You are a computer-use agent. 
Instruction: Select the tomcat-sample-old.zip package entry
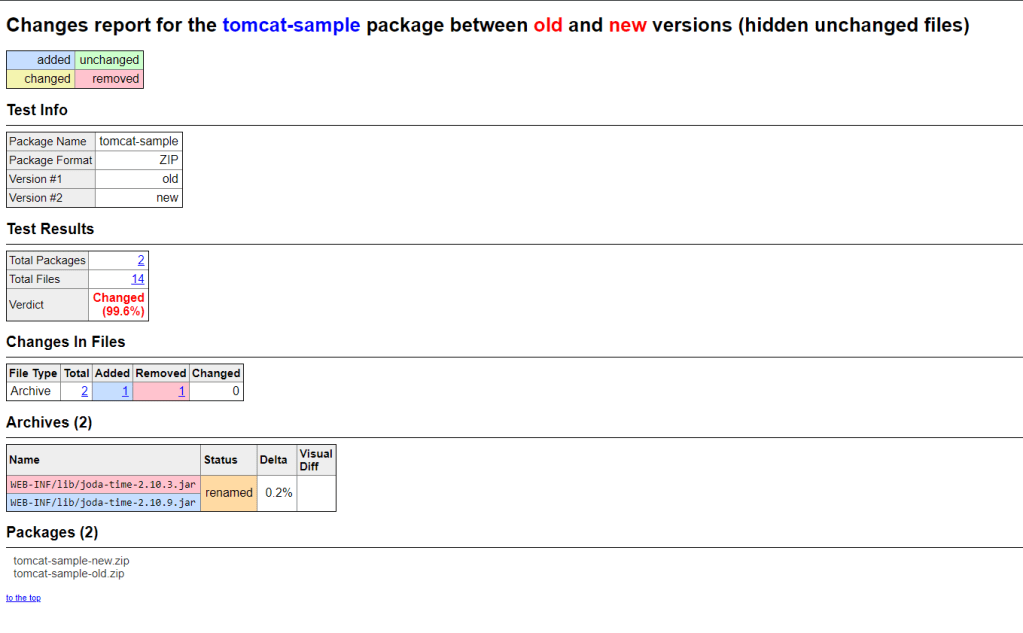point(69,573)
